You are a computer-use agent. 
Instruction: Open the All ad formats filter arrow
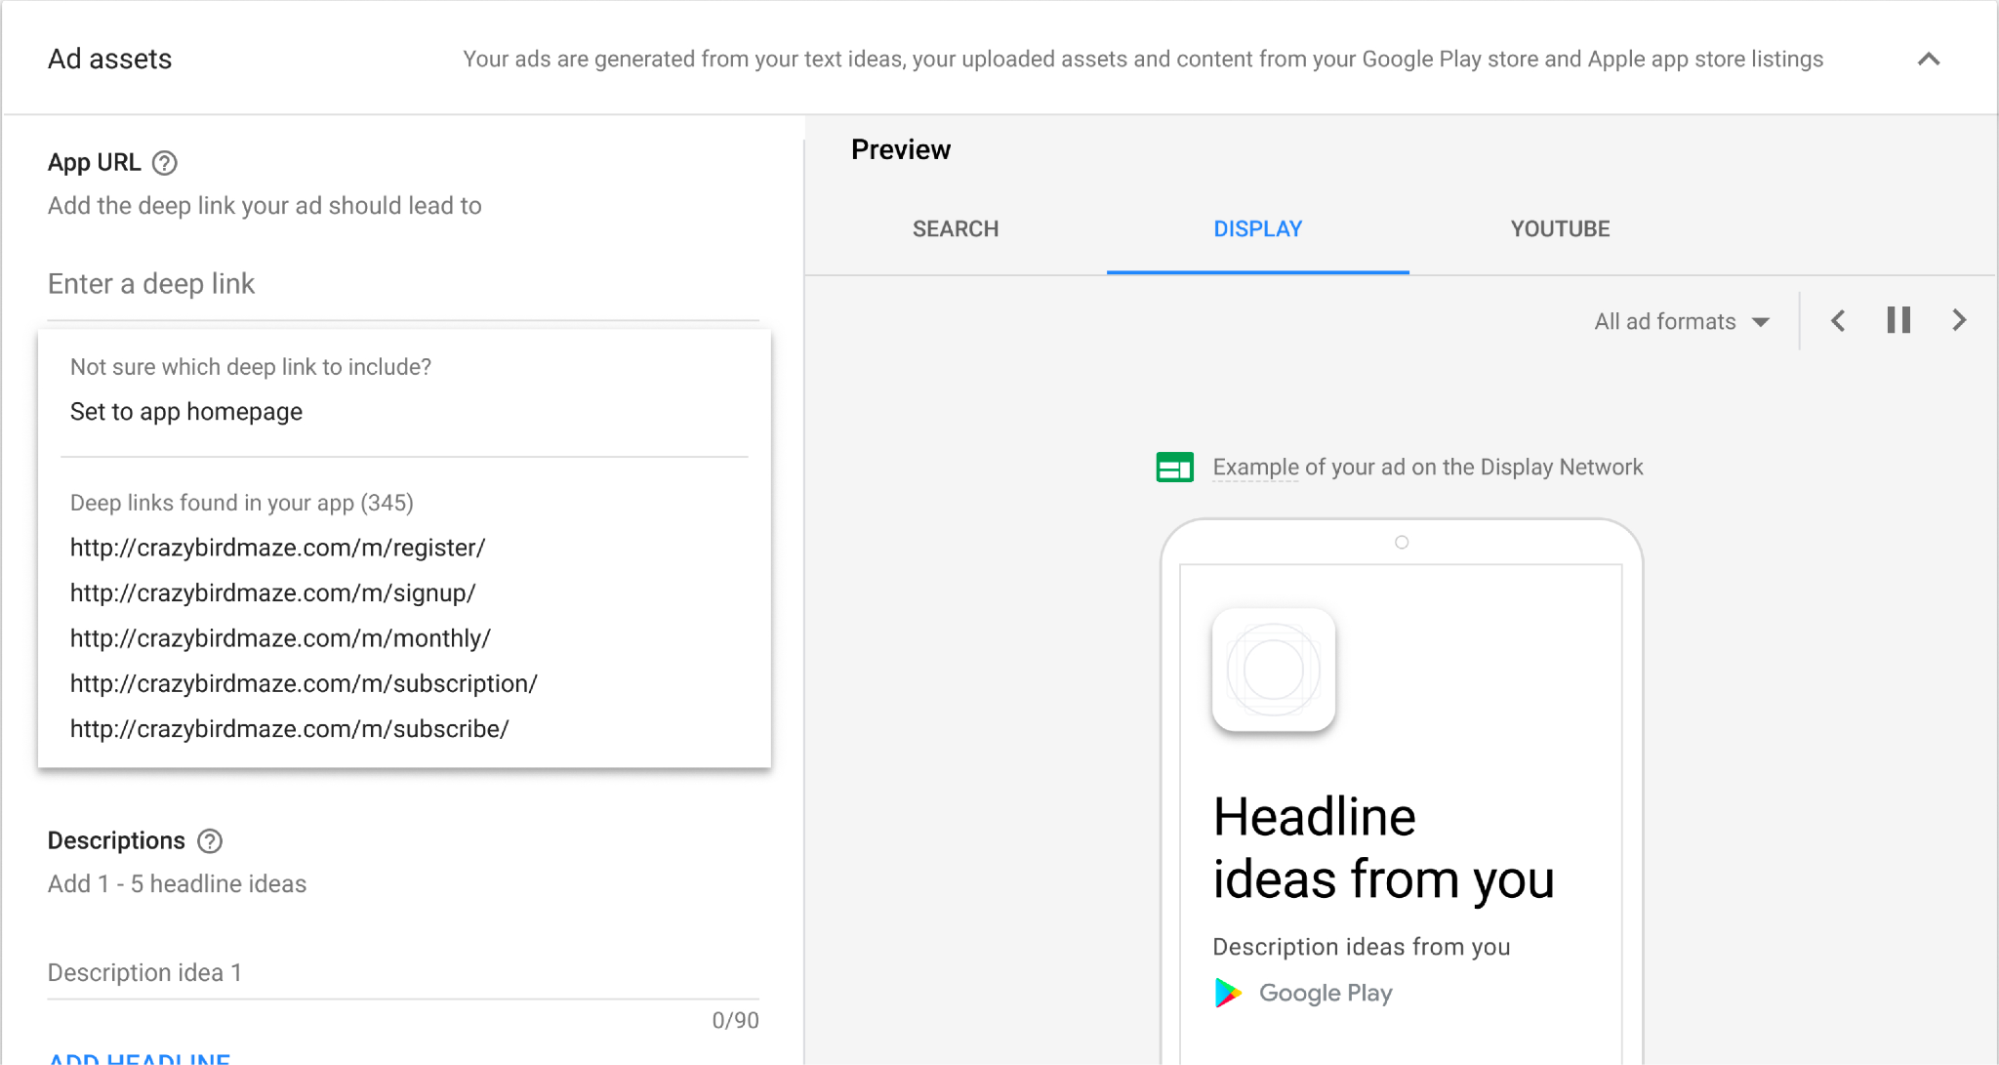1760,321
